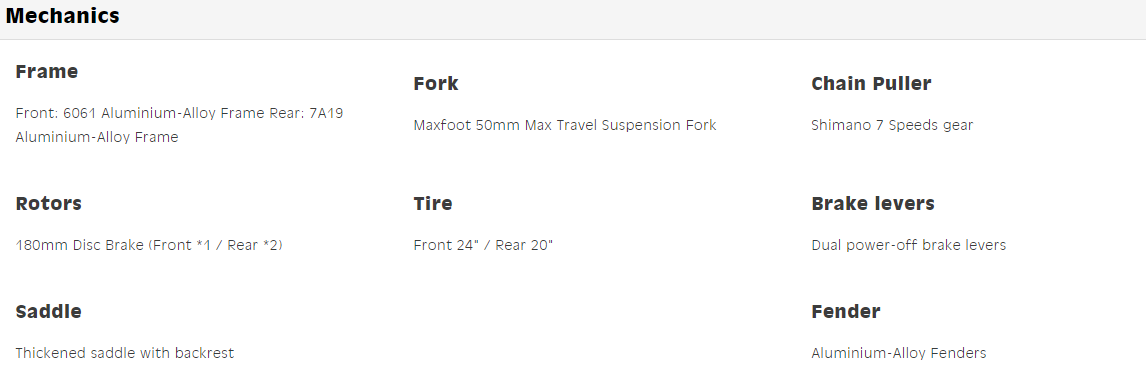Select the Frame heading

(x=47, y=72)
